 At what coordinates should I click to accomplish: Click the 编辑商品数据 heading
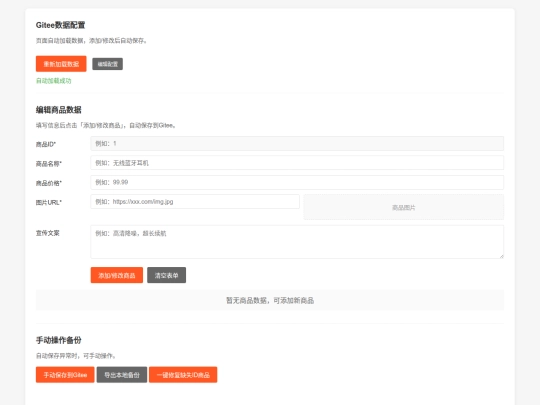[x=59, y=110]
